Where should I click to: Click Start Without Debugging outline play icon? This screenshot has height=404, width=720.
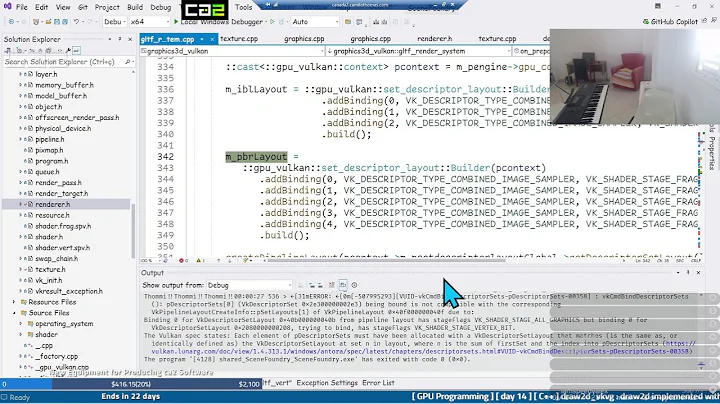(272, 22)
